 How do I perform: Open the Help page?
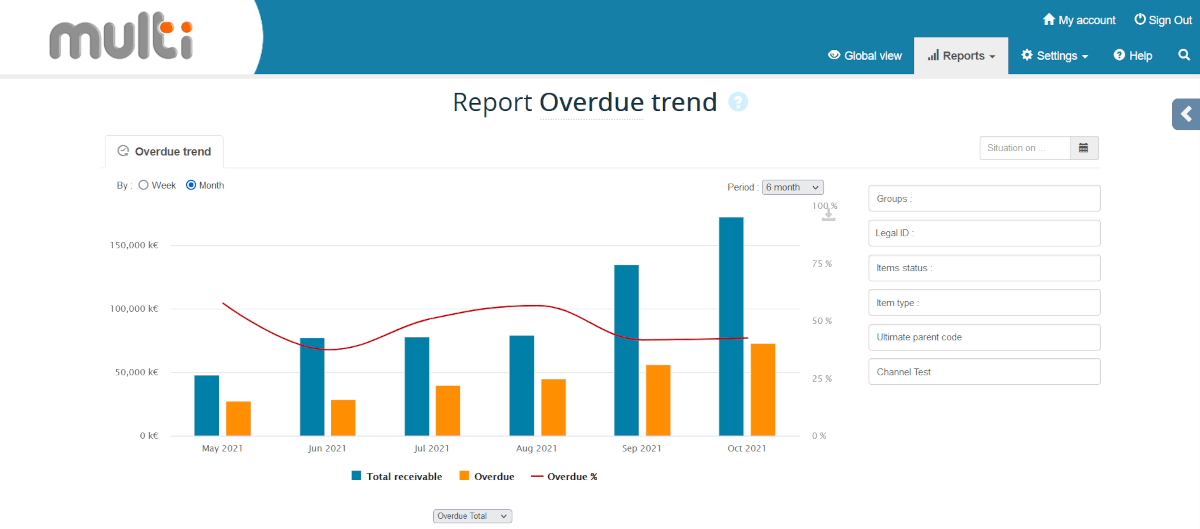[x=1133, y=56]
